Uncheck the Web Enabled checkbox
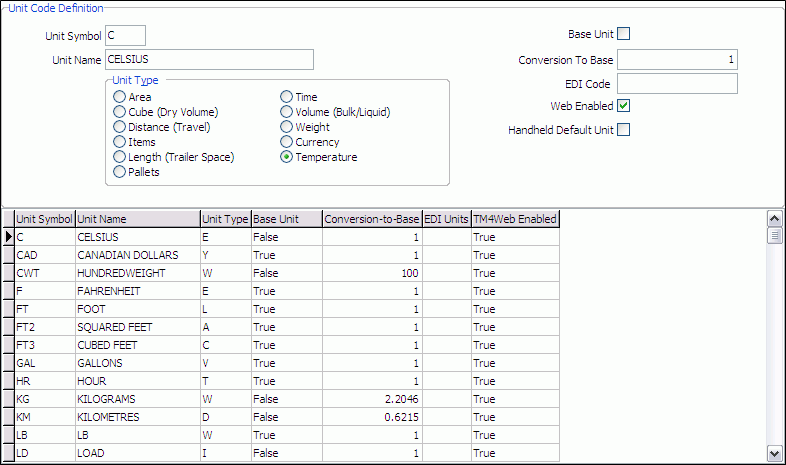 pyautogui.click(x=624, y=106)
